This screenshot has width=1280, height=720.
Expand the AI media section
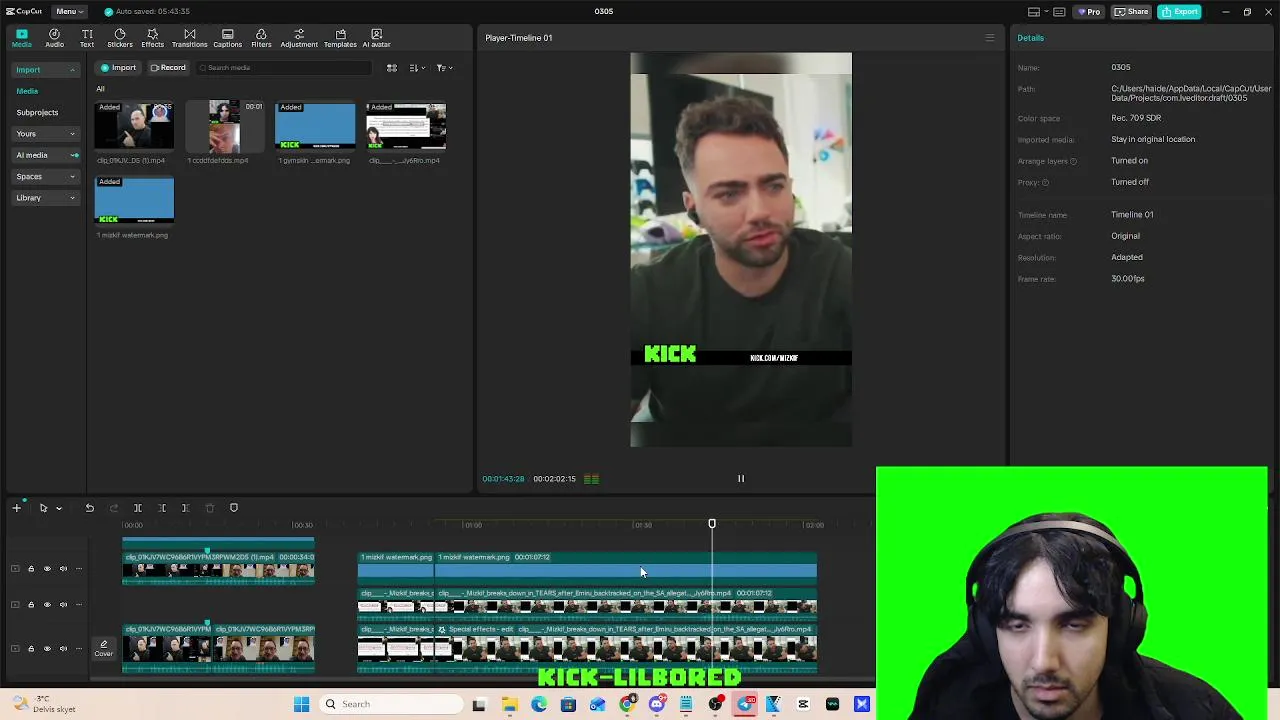45,155
